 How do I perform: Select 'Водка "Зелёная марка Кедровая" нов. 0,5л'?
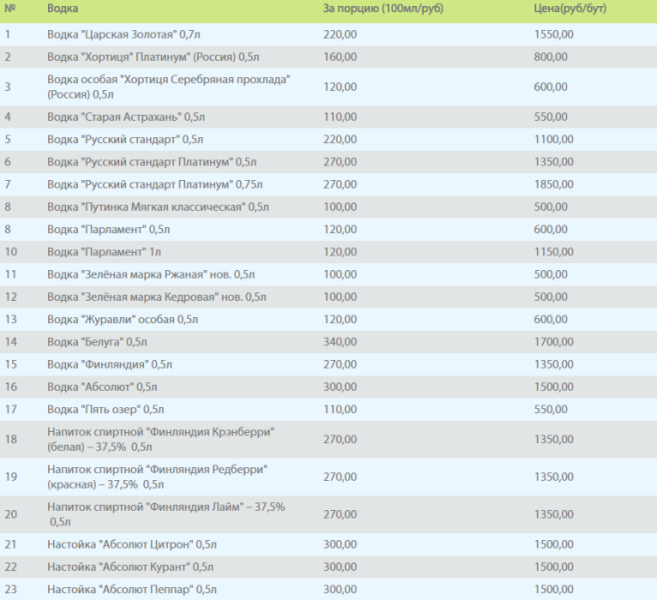pos(157,297)
